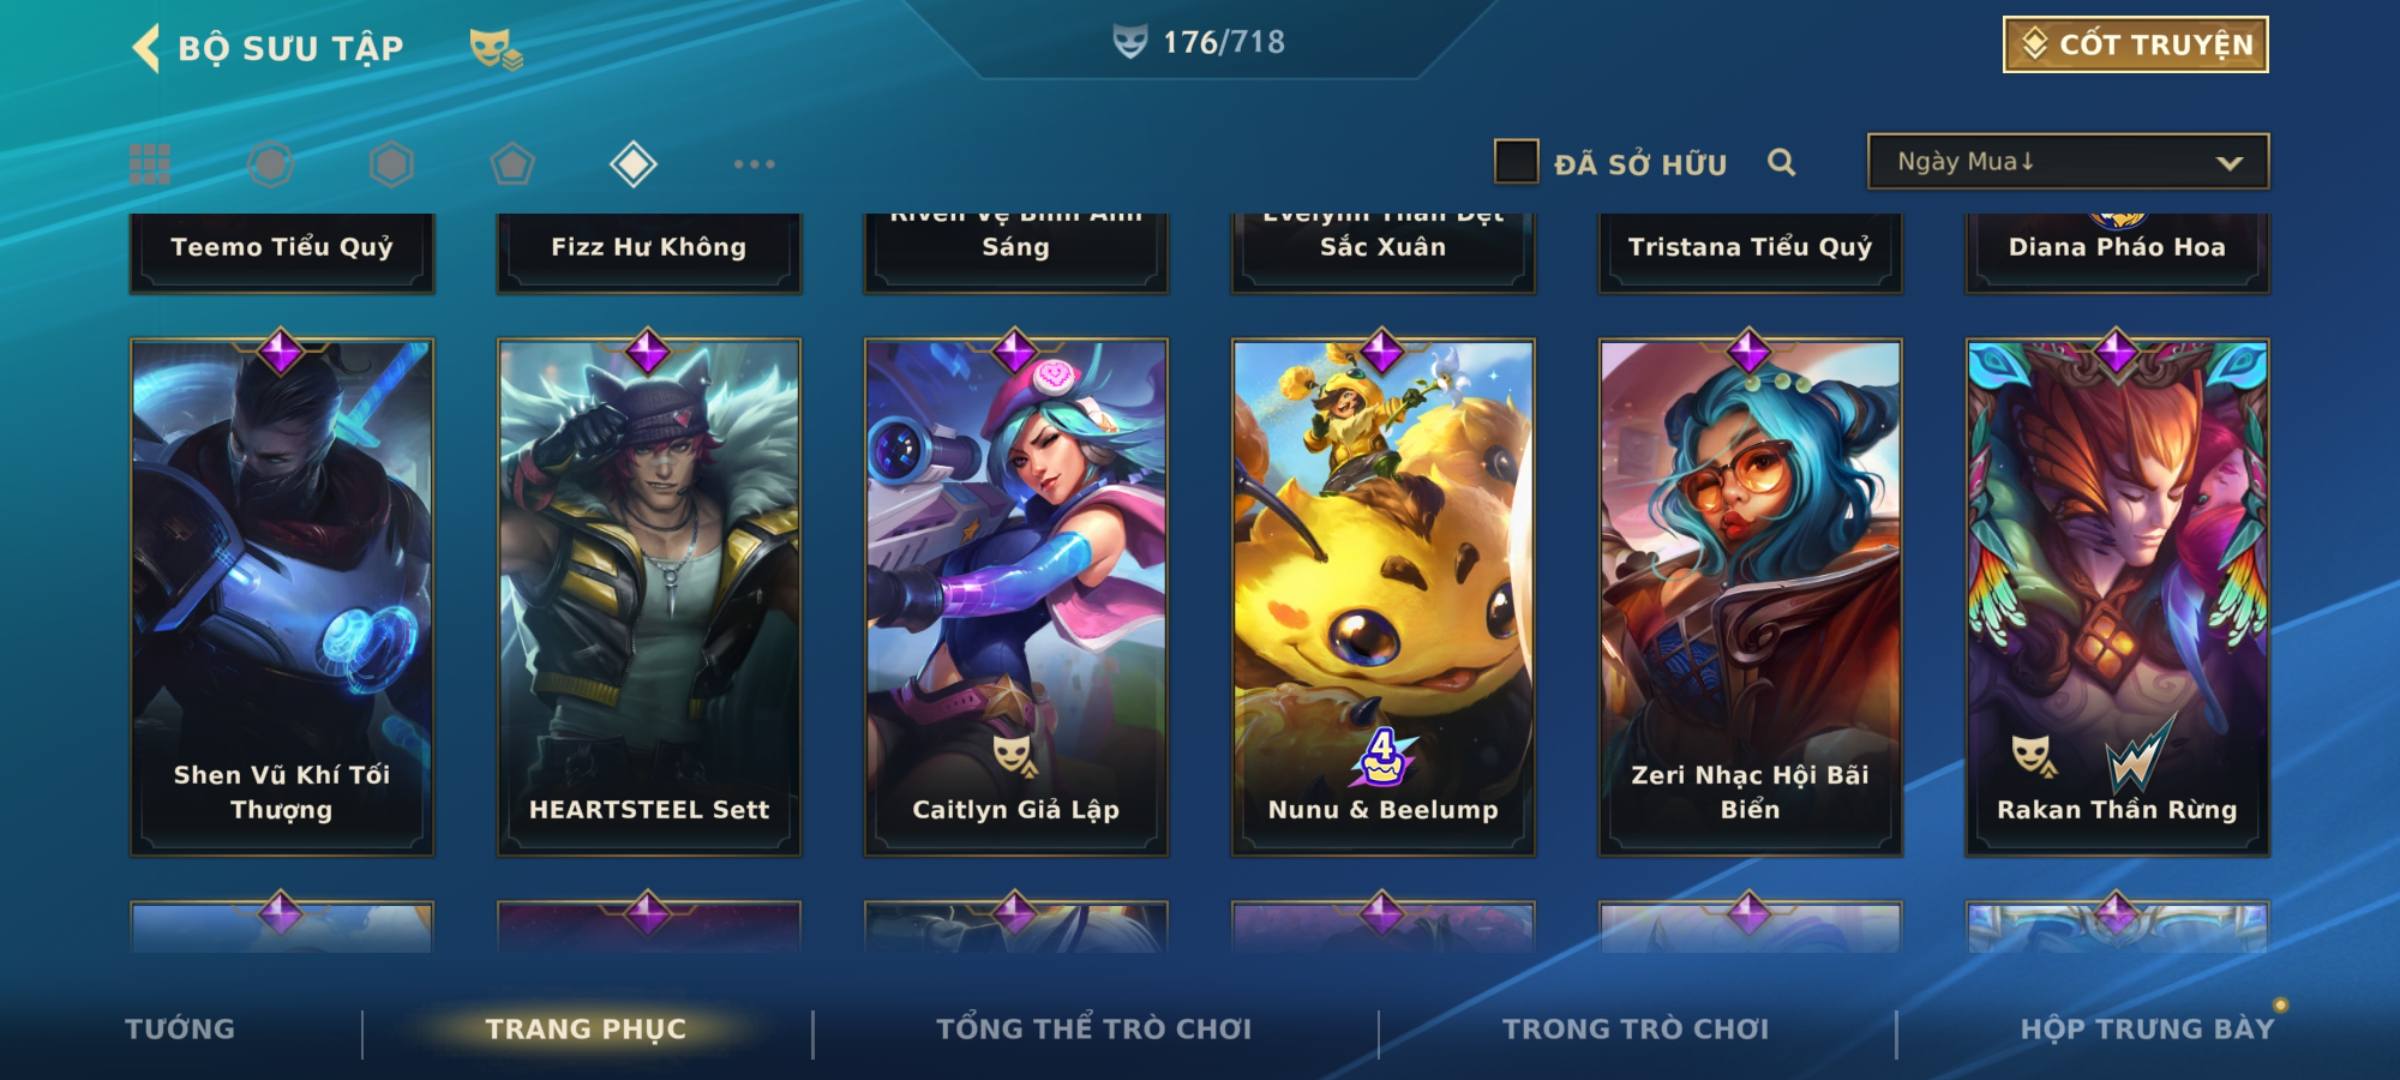Select the white diamond rarity filter icon

click(x=633, y=164)
